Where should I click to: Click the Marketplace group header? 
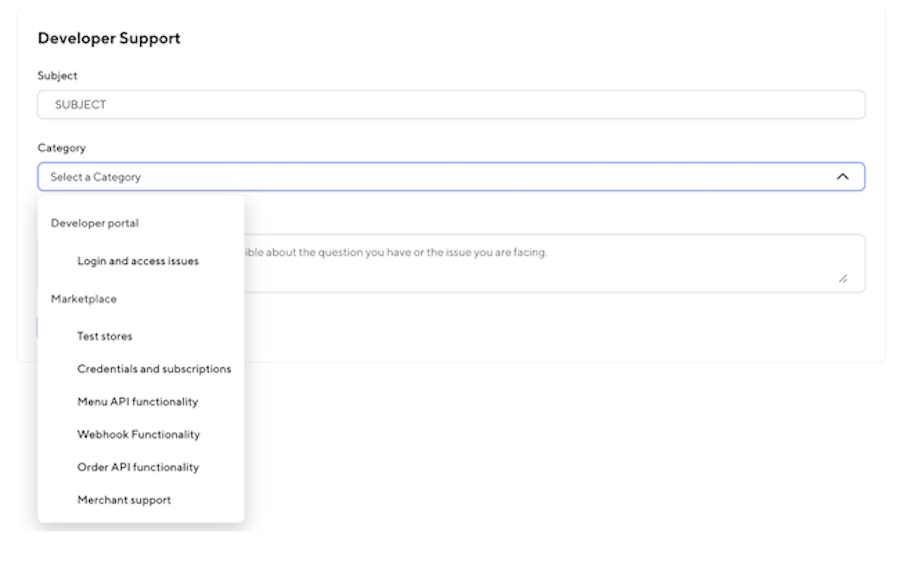(84, 299)
